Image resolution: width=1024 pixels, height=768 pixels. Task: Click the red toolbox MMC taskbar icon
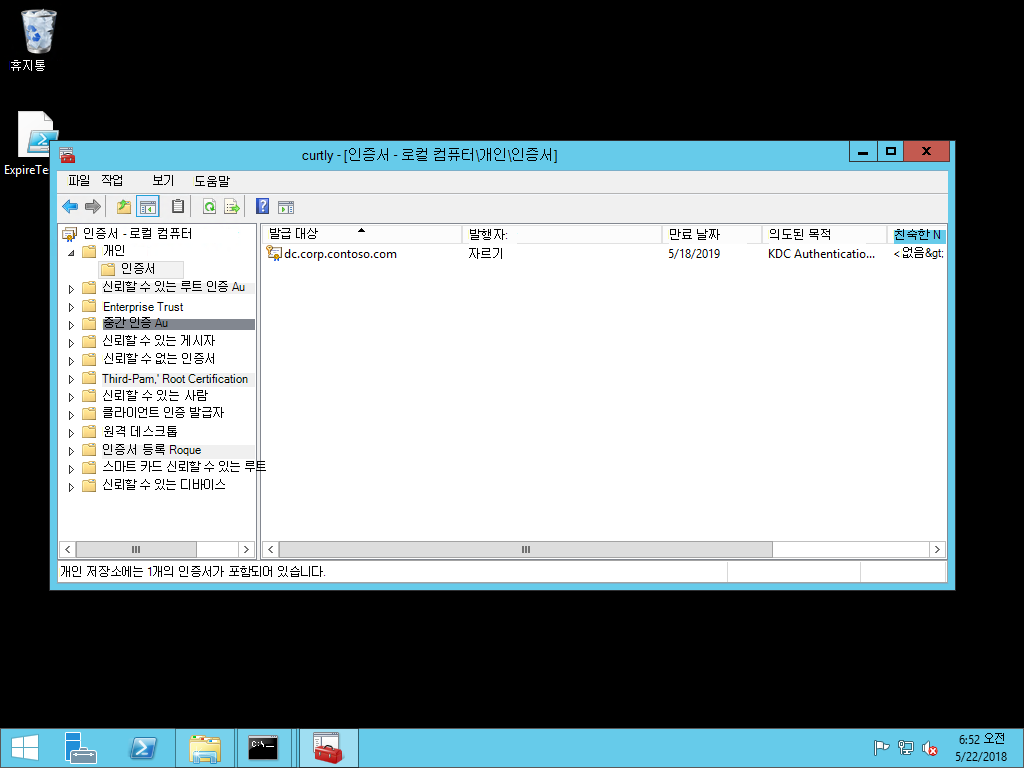(x=328, y=748)
